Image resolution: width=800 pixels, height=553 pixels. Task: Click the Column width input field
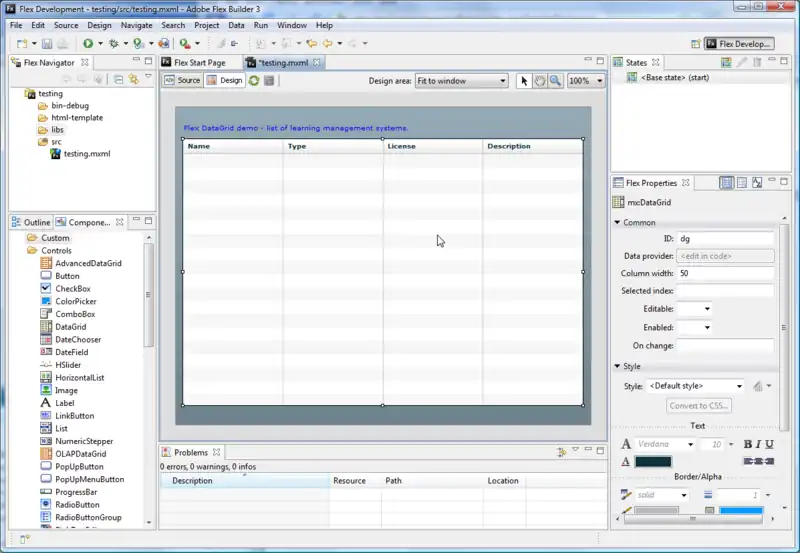pos(725,273)
